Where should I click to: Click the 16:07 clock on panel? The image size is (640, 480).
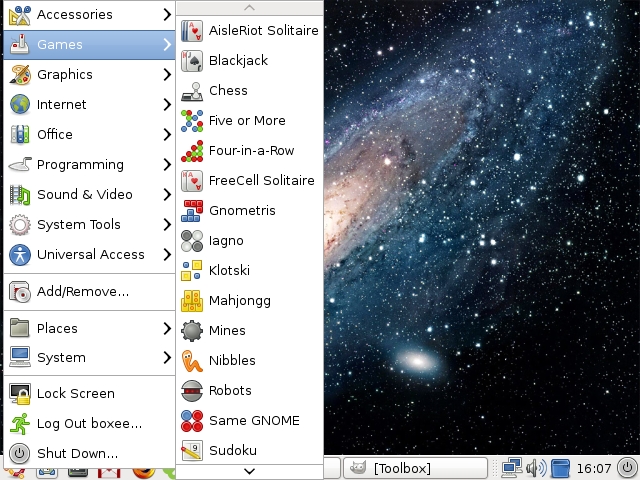(594, 469)
